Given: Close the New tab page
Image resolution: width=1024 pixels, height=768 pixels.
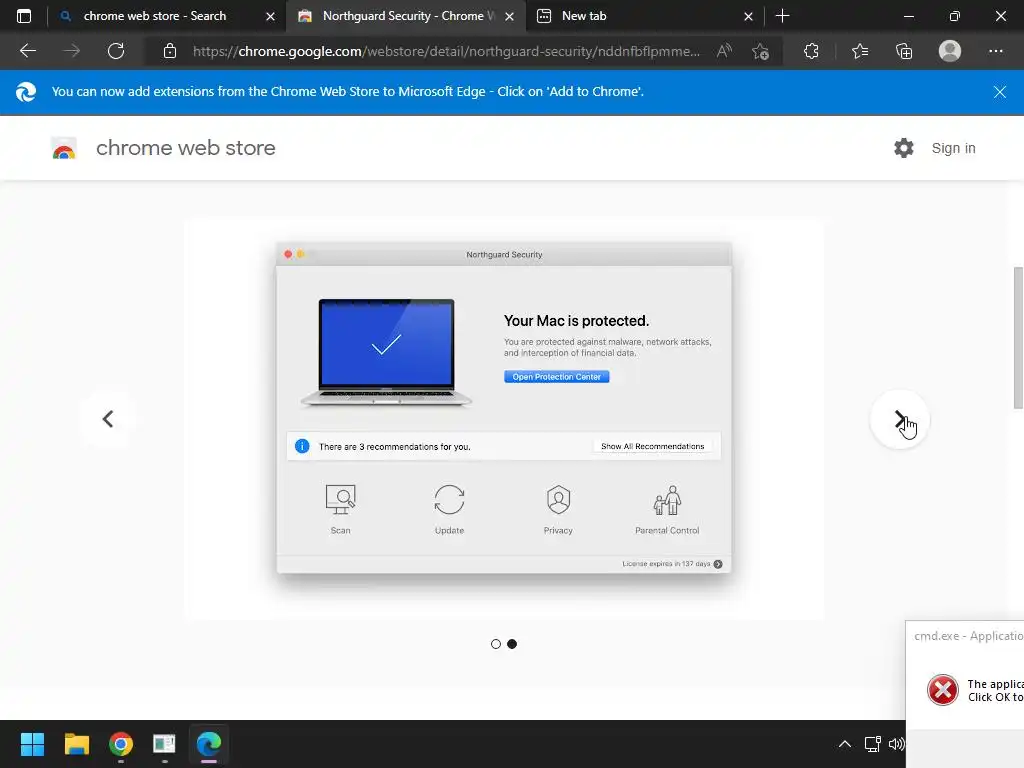Looking at the screenshot, I should (748, 16).
